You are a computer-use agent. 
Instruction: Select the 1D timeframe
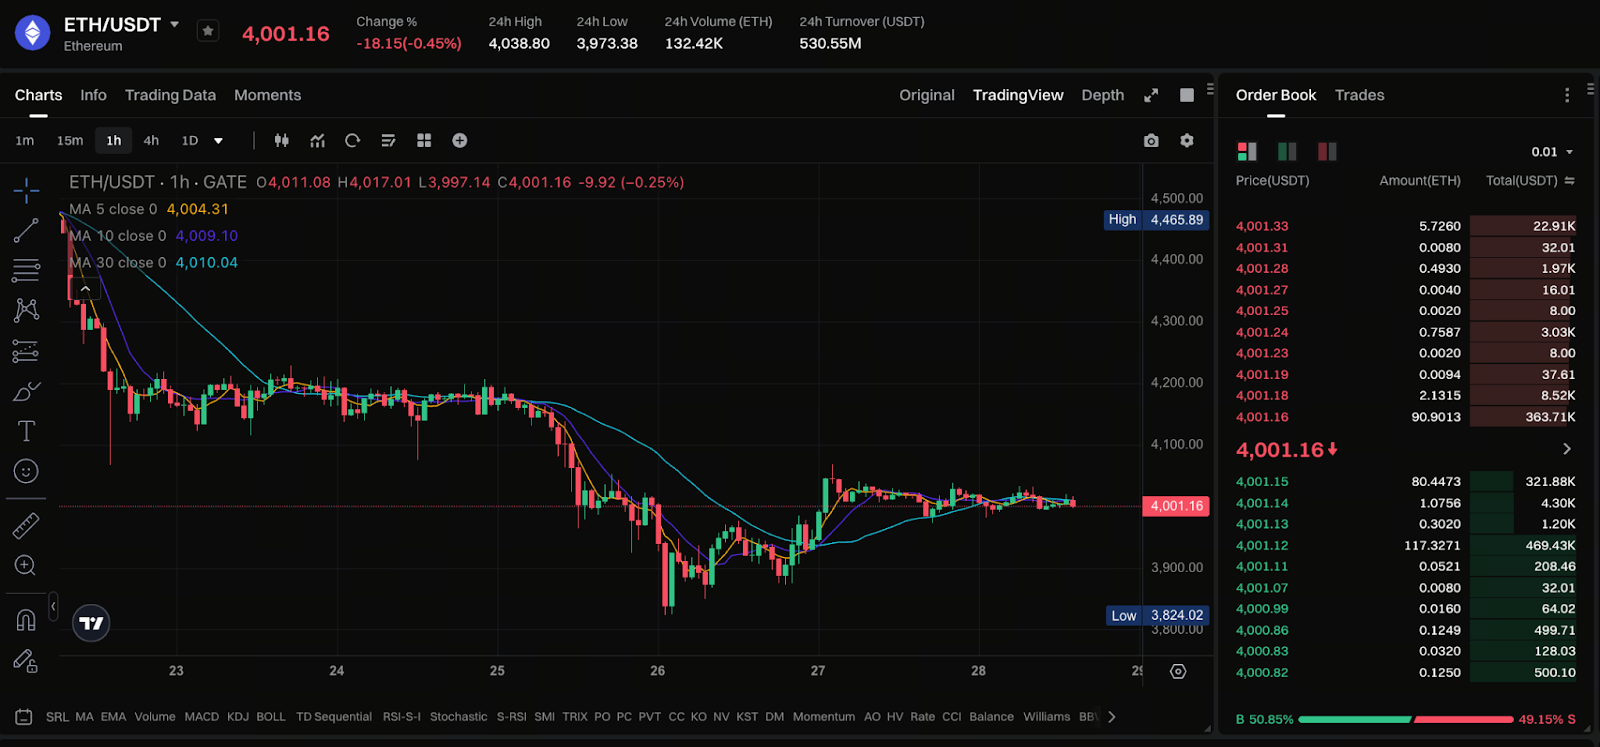pyautogui.click(x=190, y=141)
